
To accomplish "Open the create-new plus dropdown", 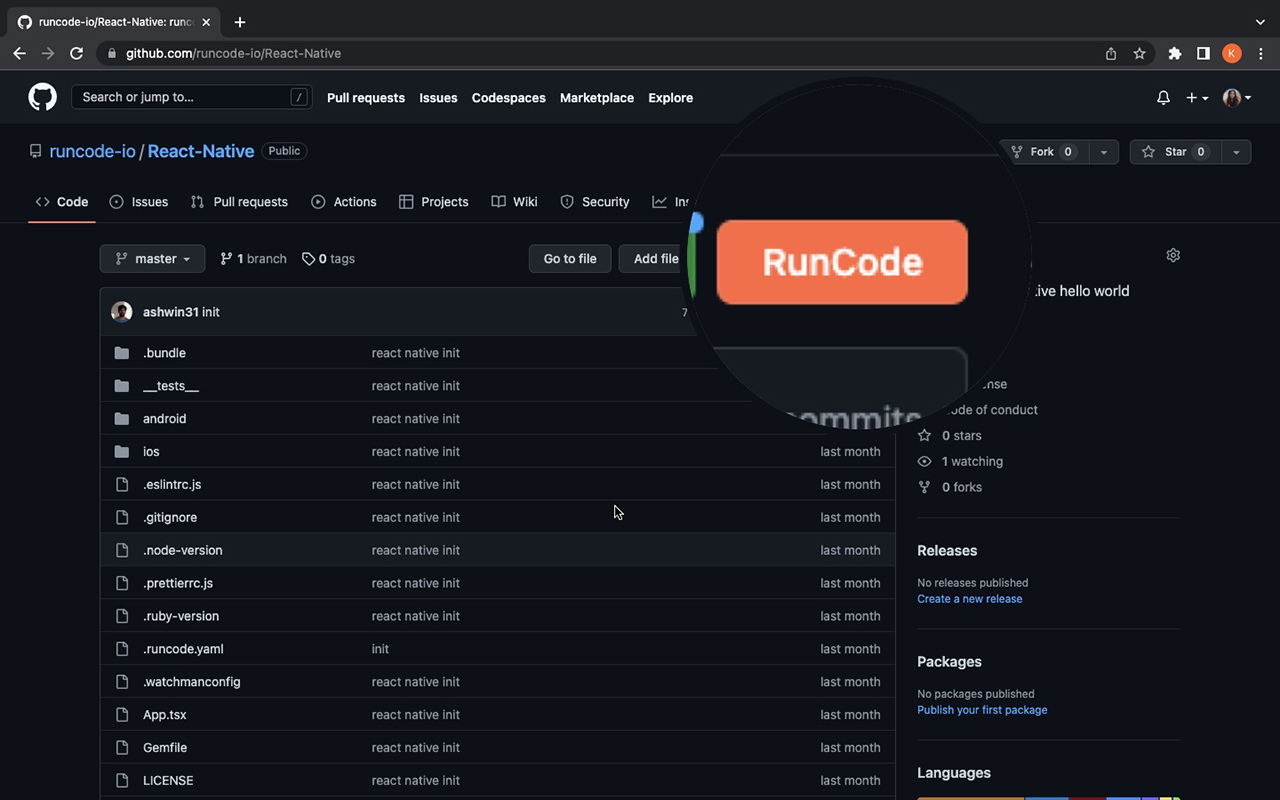I will point(1197,98).
